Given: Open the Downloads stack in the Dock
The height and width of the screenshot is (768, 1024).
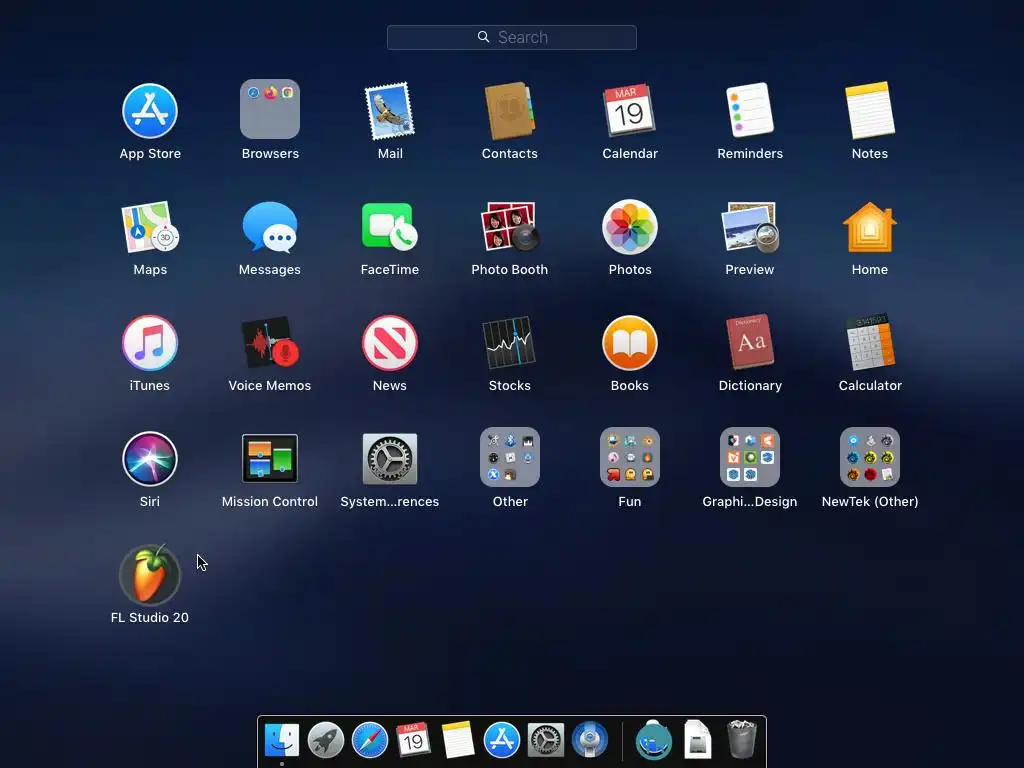Looking at the screenshot, I should click(653, 741).
